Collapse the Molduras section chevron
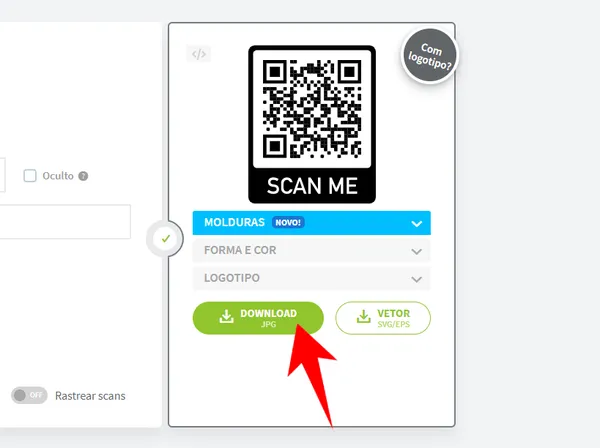 (417, 223)
